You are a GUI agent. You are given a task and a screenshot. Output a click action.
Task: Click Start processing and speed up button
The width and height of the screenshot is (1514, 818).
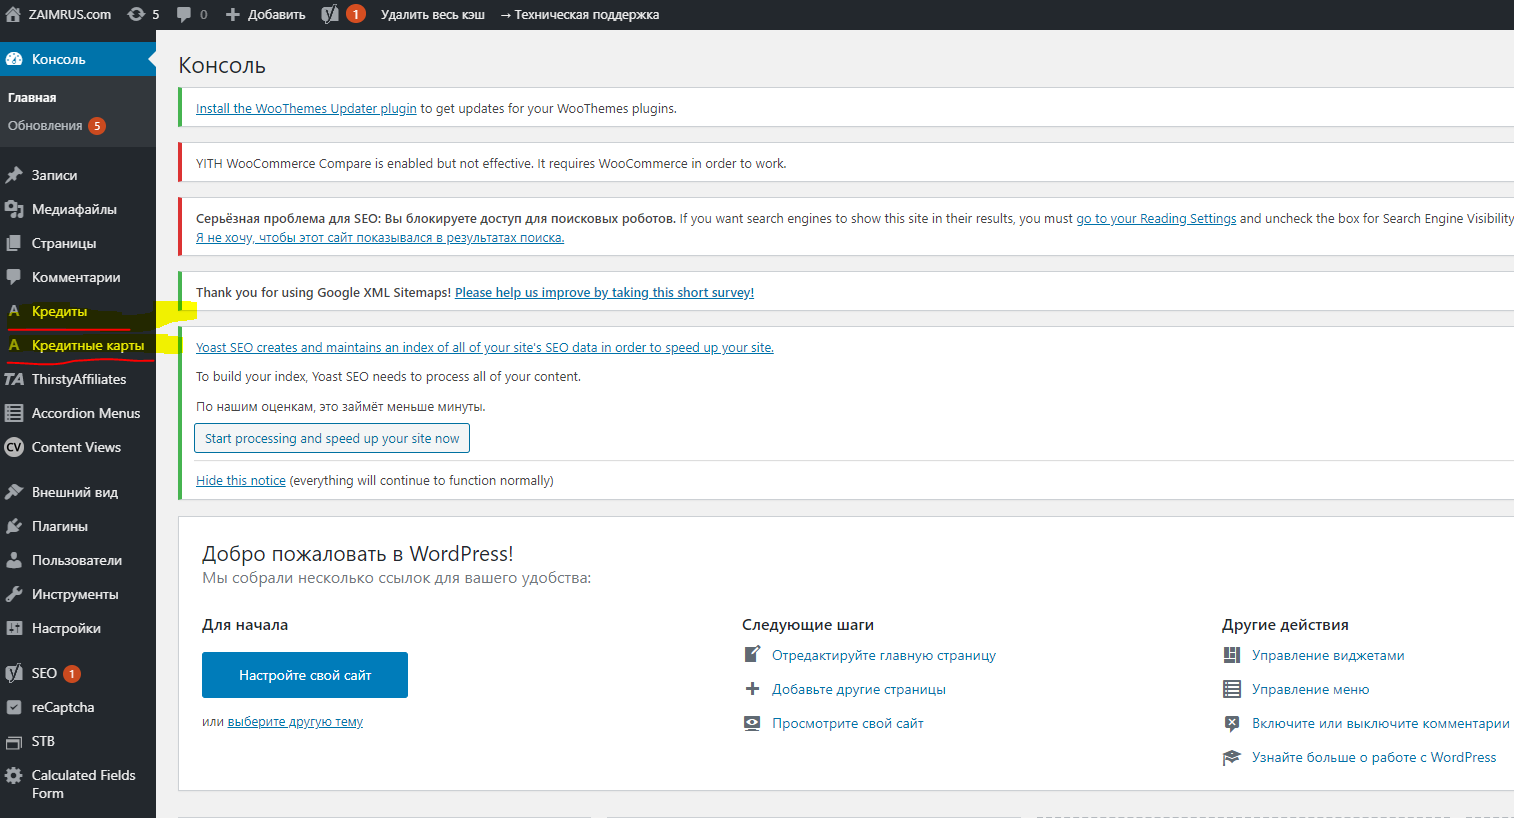tap(332, 439)
